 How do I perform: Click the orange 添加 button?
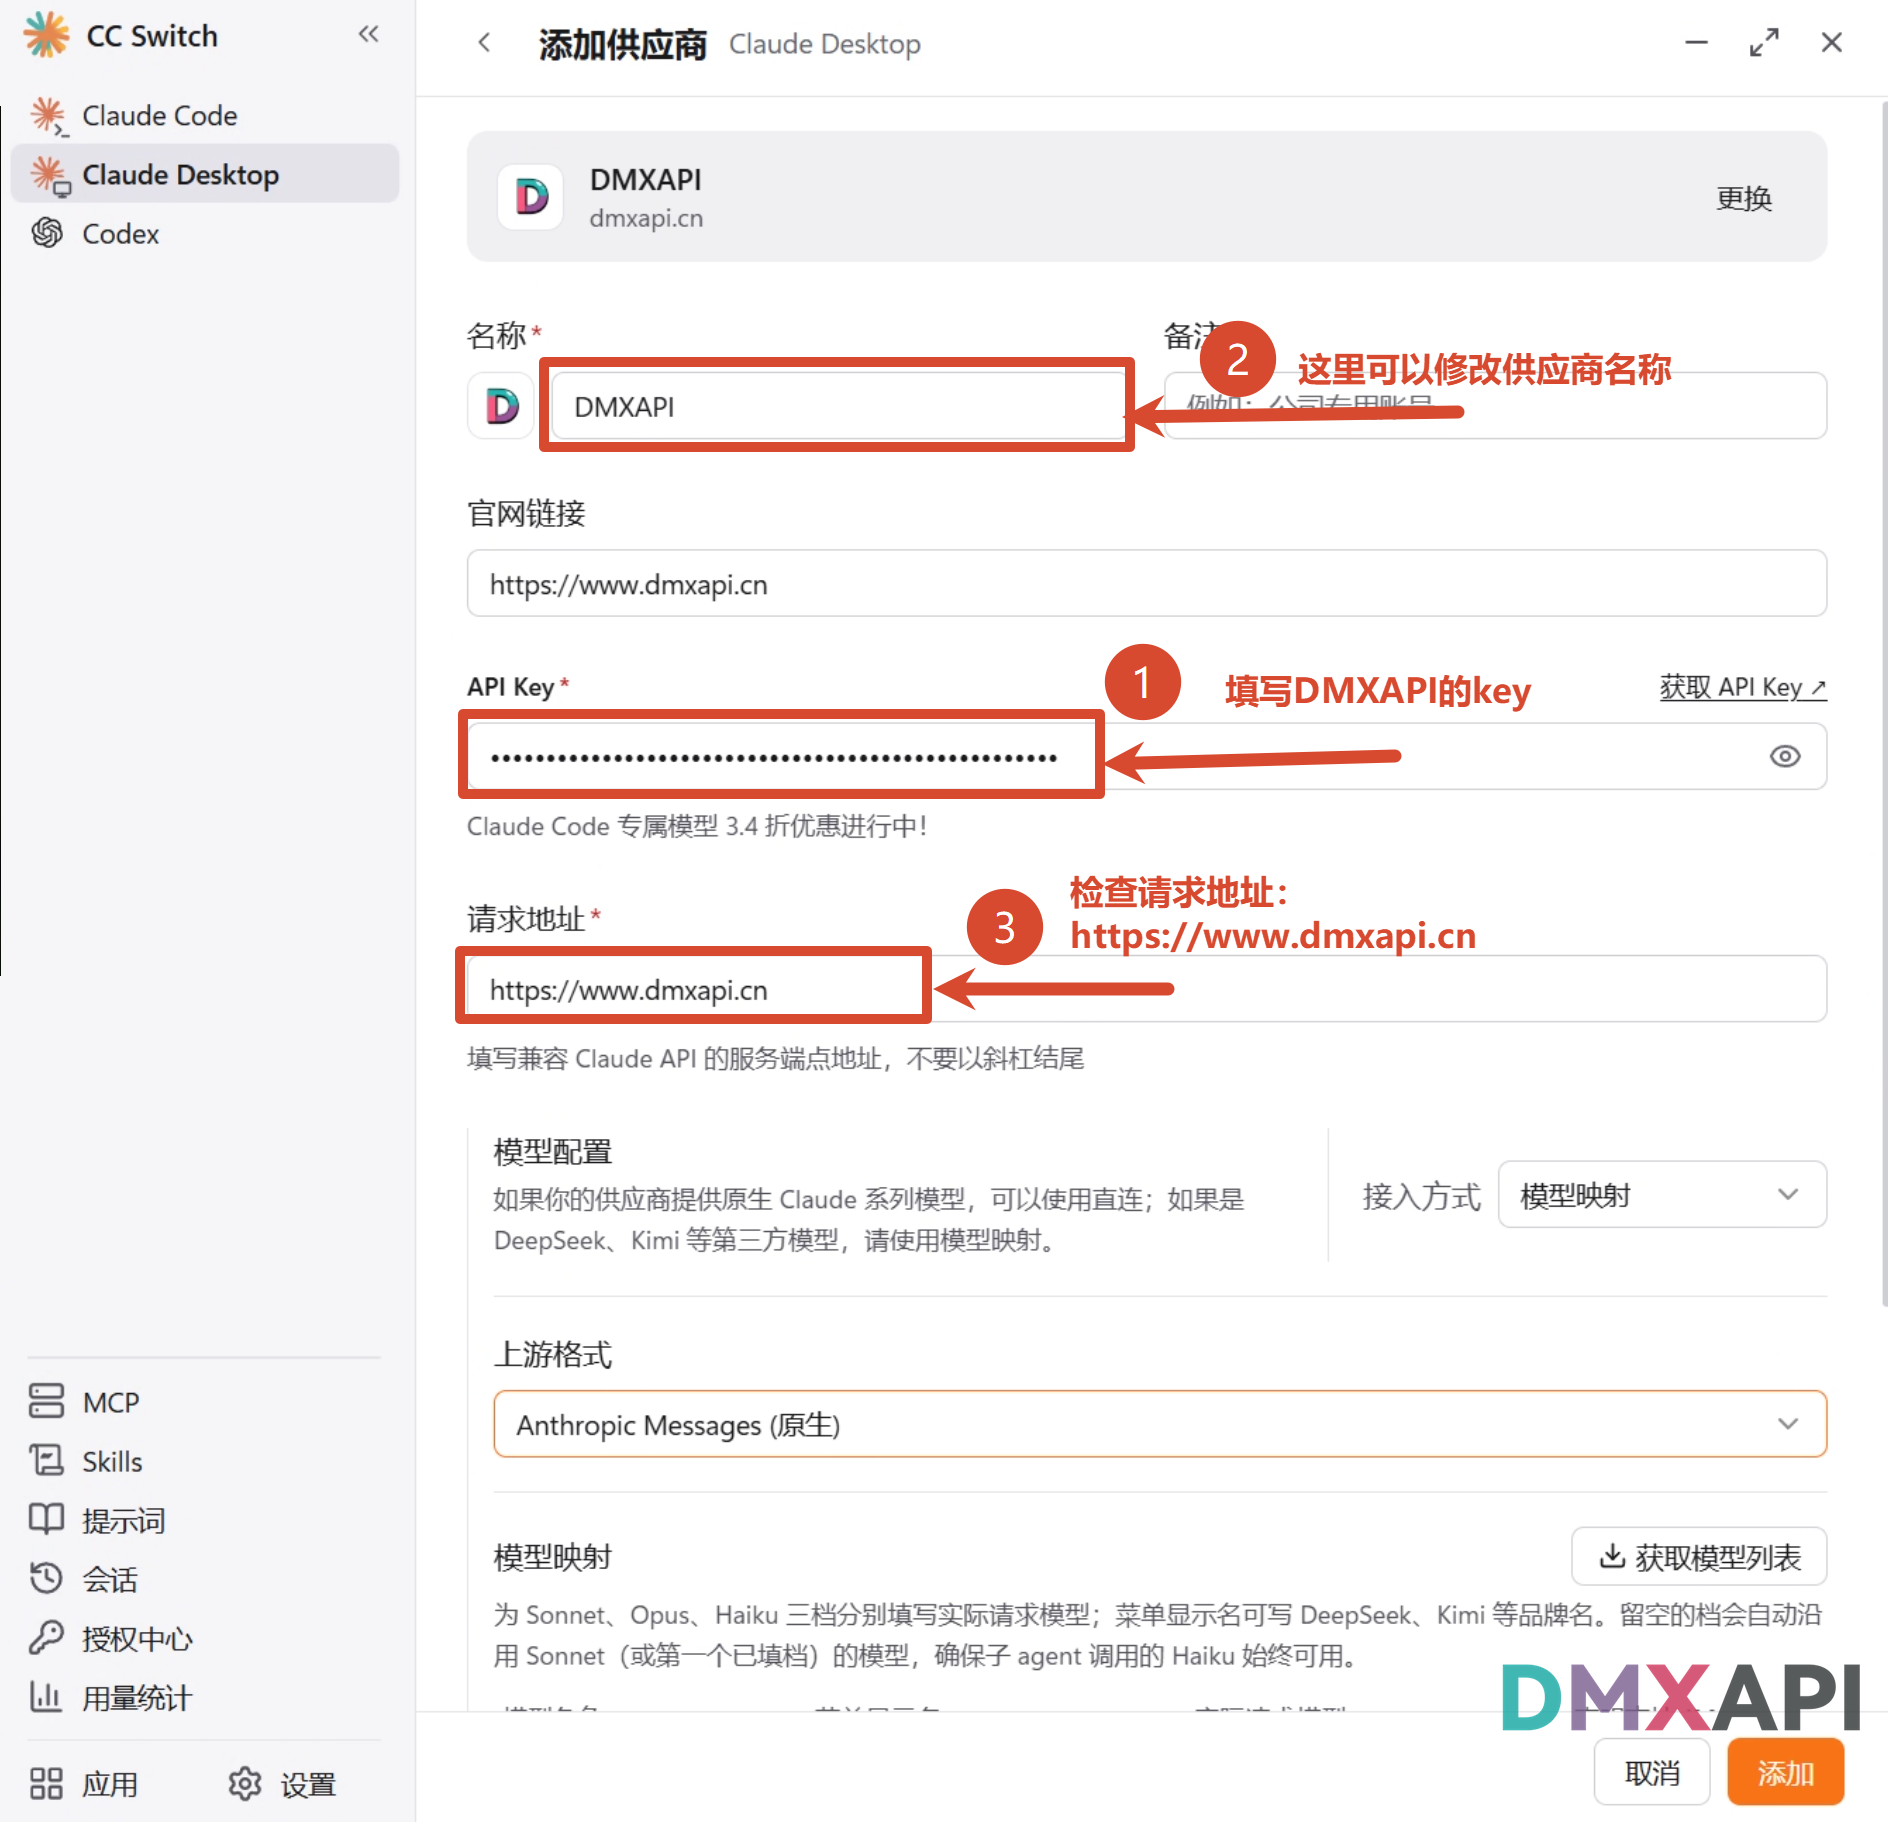coord(1785,1772)
